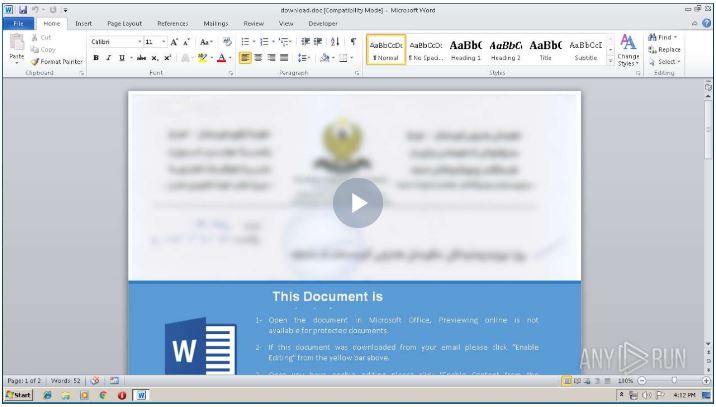Toggle italic formatting
Screen dimensions: 716x407
pos(109,58)
